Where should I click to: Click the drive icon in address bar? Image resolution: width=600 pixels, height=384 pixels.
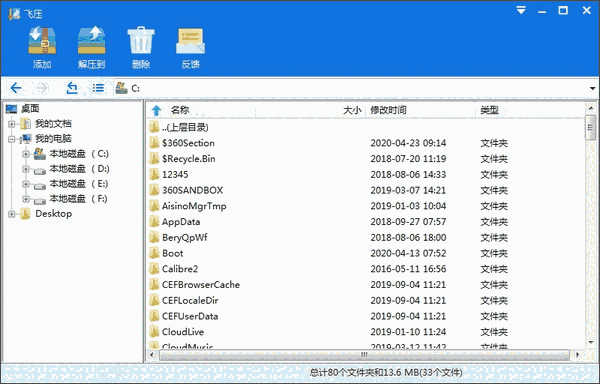pos(122,88)
